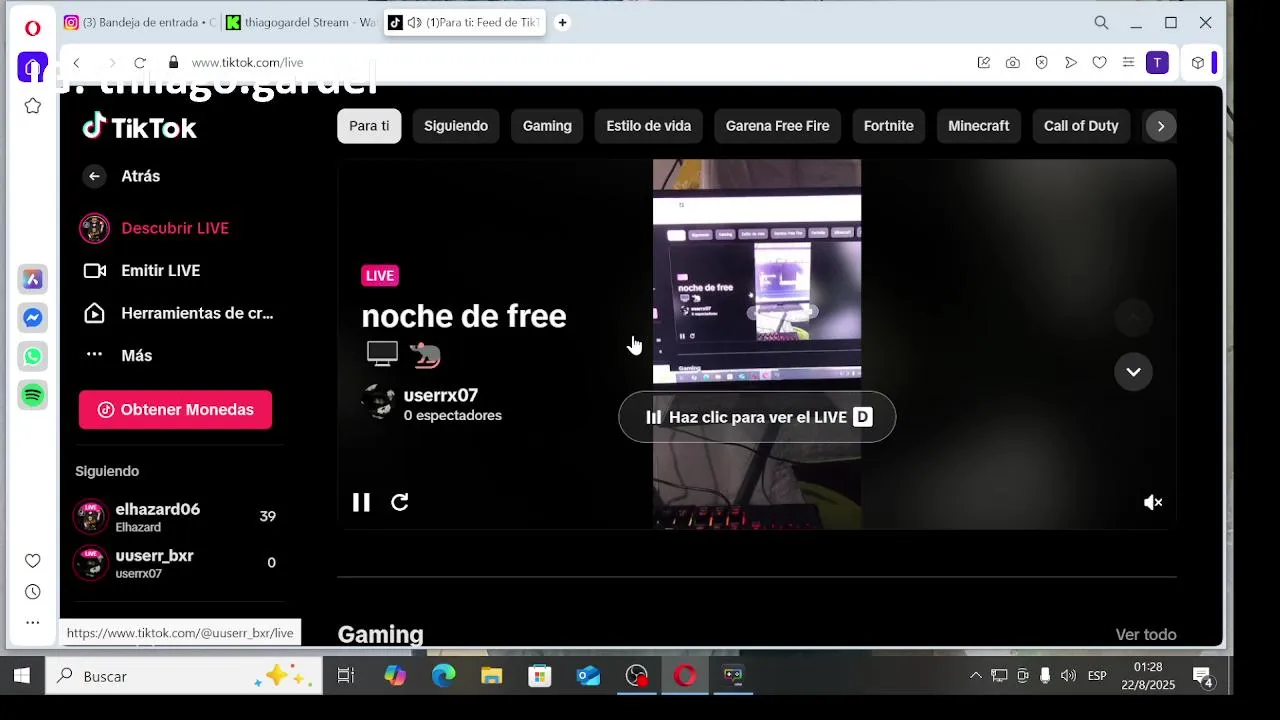Select the Fortnite category
This screenshot has height=720, width=1280.
[x=888, y=126]
